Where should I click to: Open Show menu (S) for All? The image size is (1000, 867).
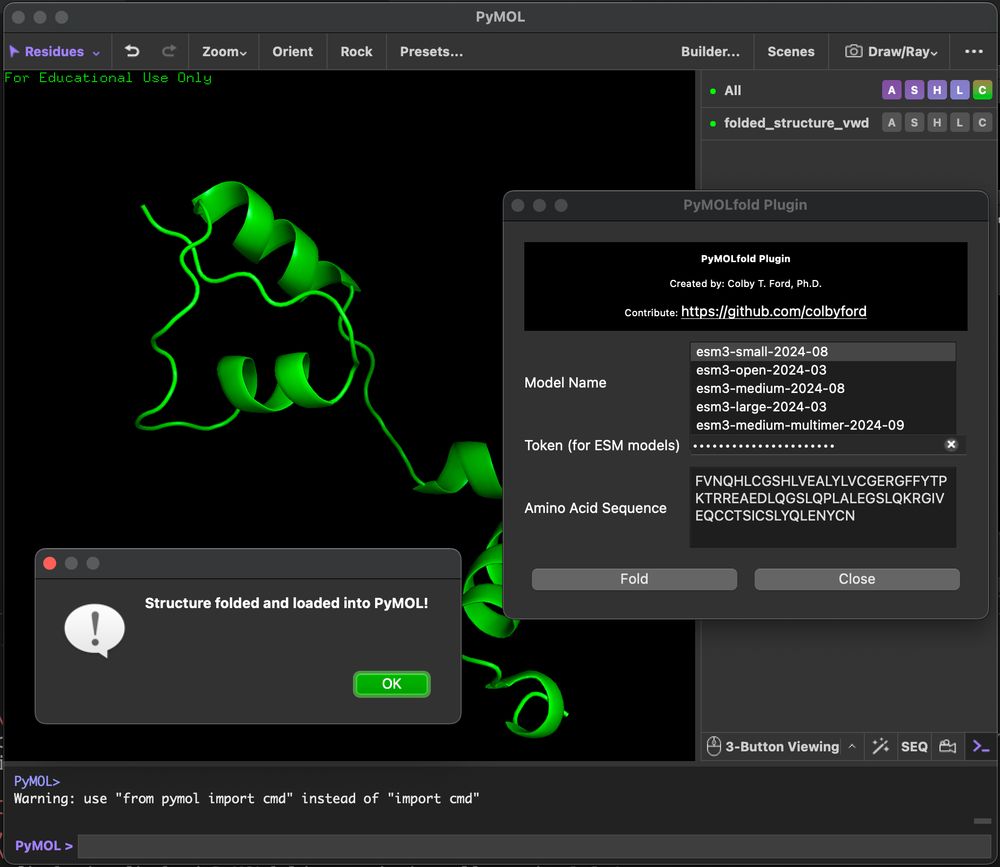[915, 90]
